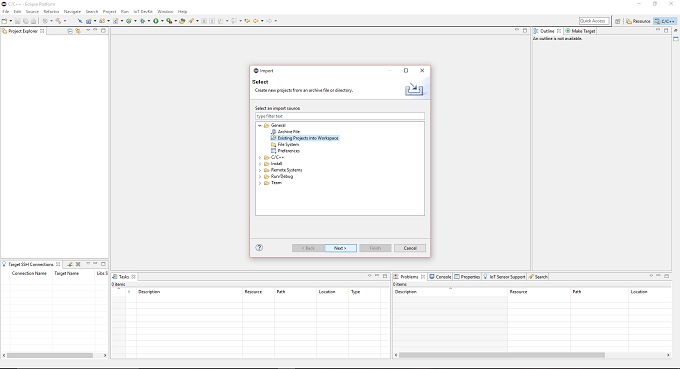Click the back navigation arrow in toolbar
The image size is (680, 369).
(x=256, y=21)
